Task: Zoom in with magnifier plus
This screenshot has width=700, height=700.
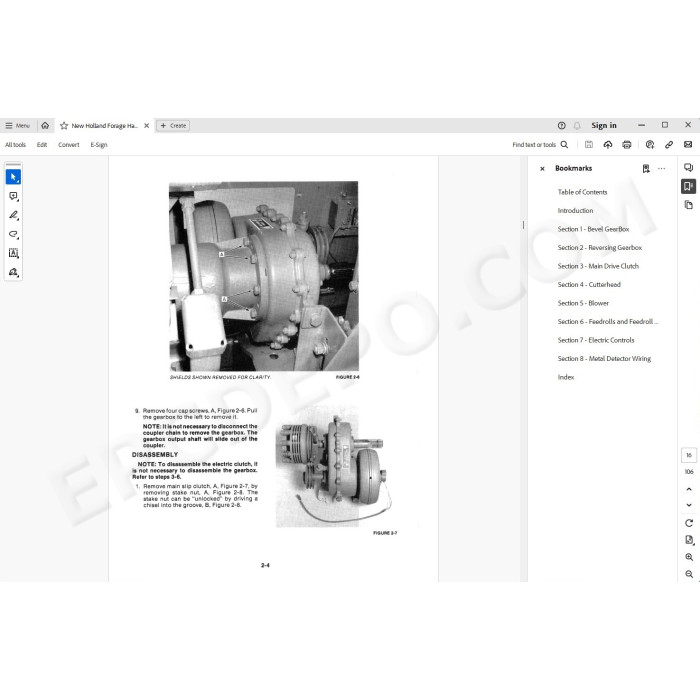Action: [689, 558]
